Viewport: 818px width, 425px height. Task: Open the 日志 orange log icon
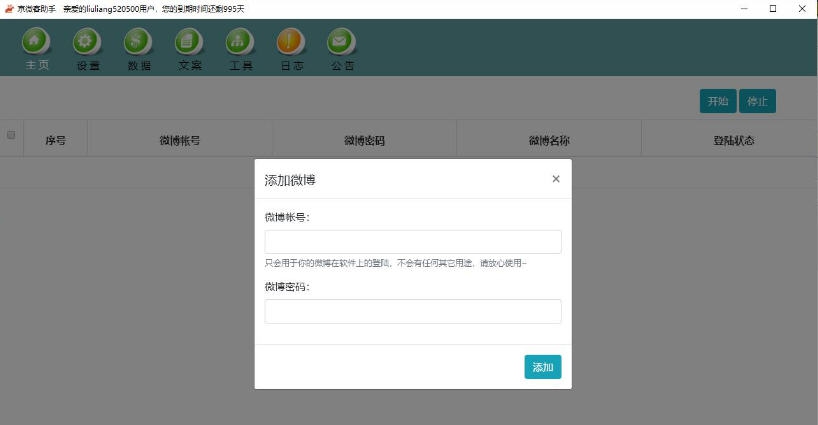click(291, 42)
